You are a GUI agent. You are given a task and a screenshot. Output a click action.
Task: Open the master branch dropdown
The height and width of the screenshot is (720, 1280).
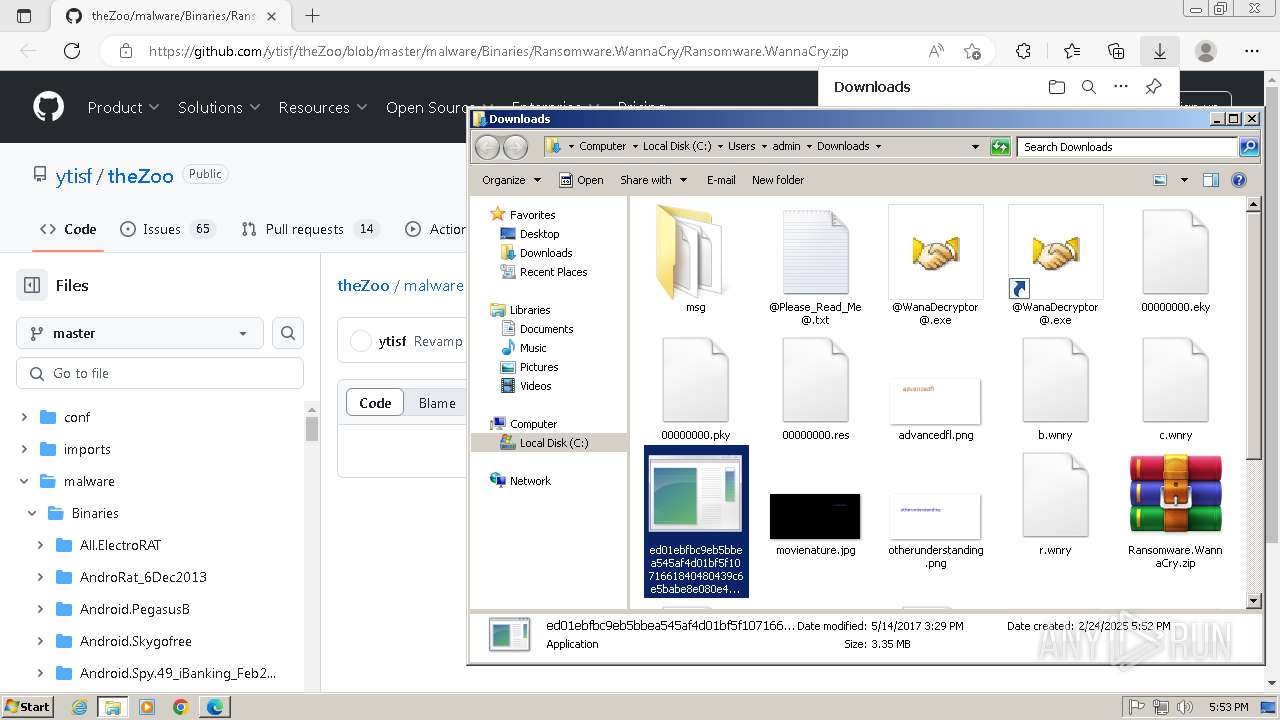[139, 333]
